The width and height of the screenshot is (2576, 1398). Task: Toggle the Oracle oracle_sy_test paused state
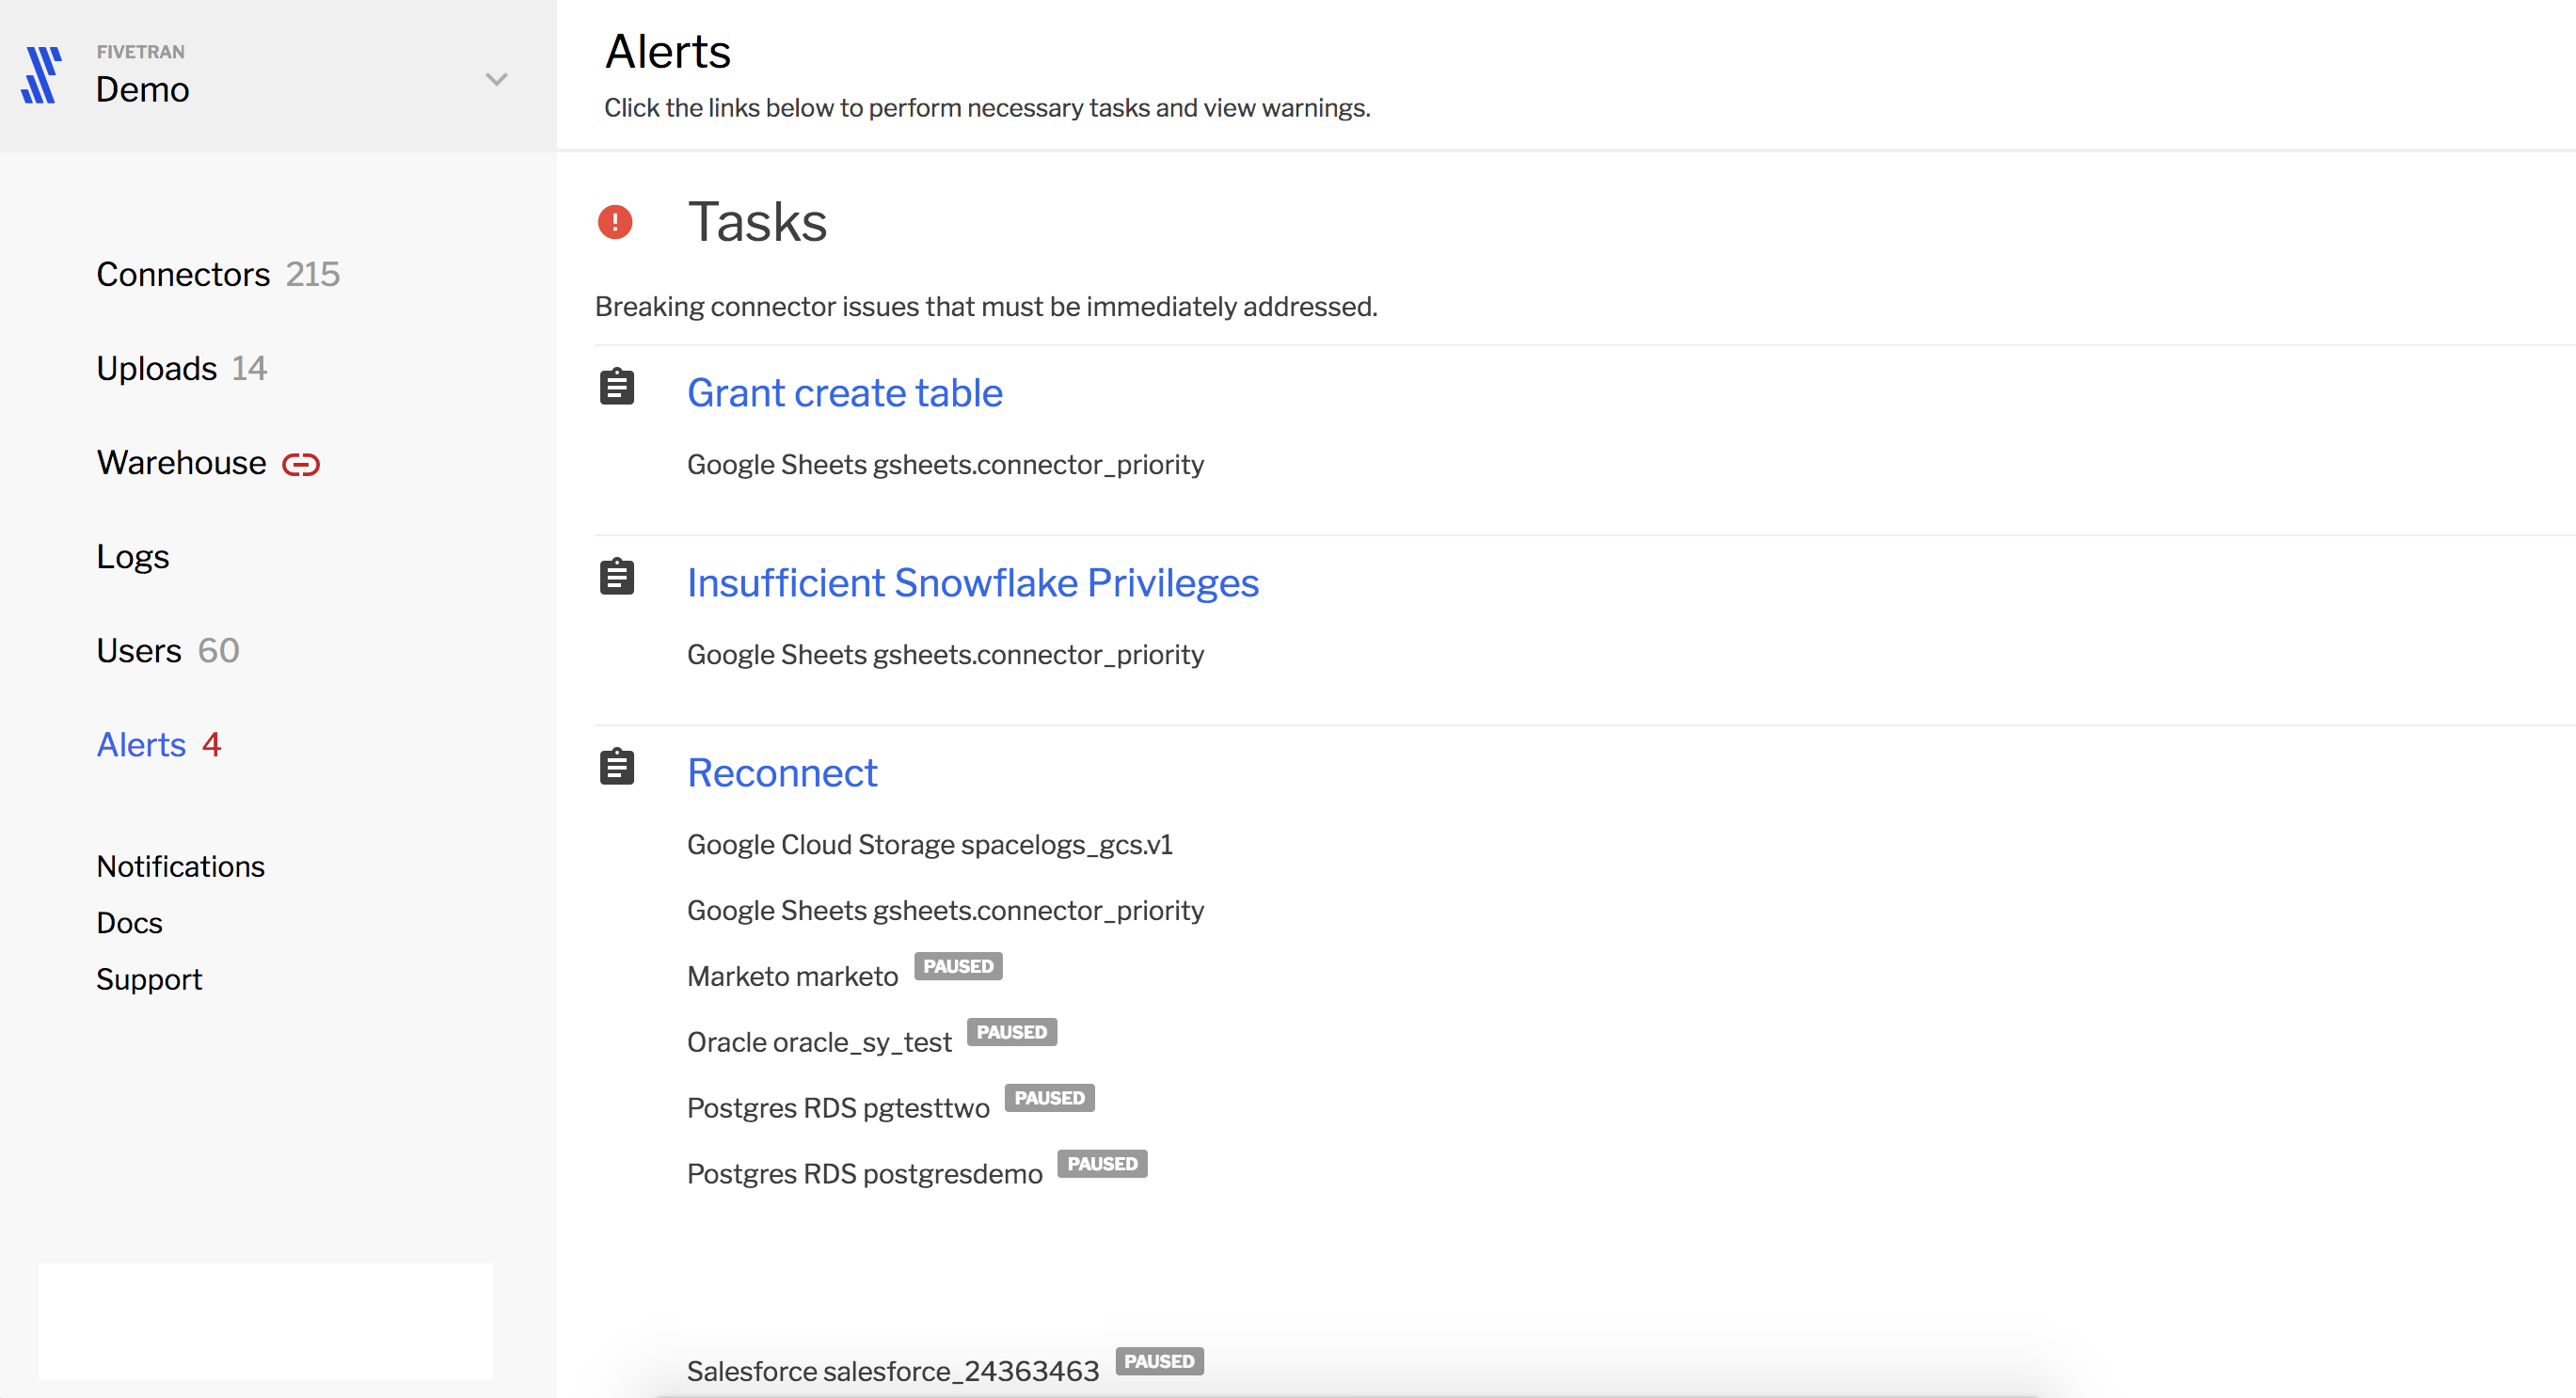click(x=1011, y=1031)
